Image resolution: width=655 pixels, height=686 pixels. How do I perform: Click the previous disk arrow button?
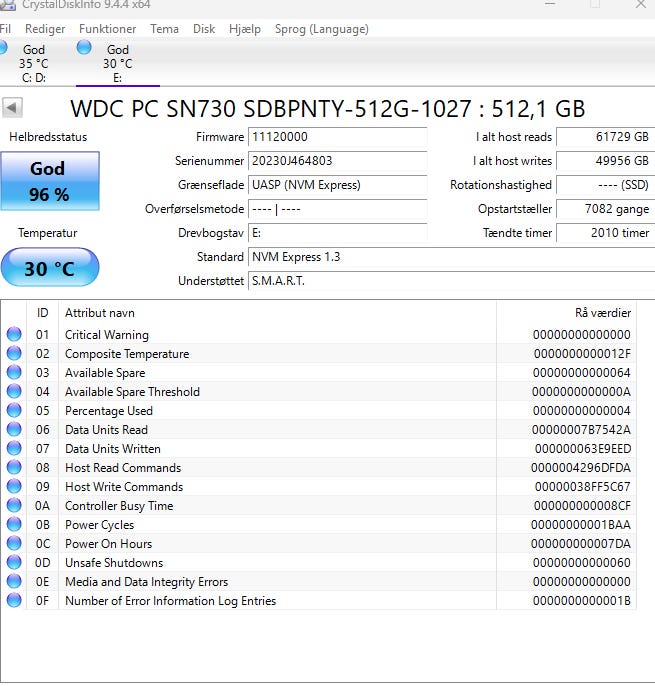coord(12,107)
